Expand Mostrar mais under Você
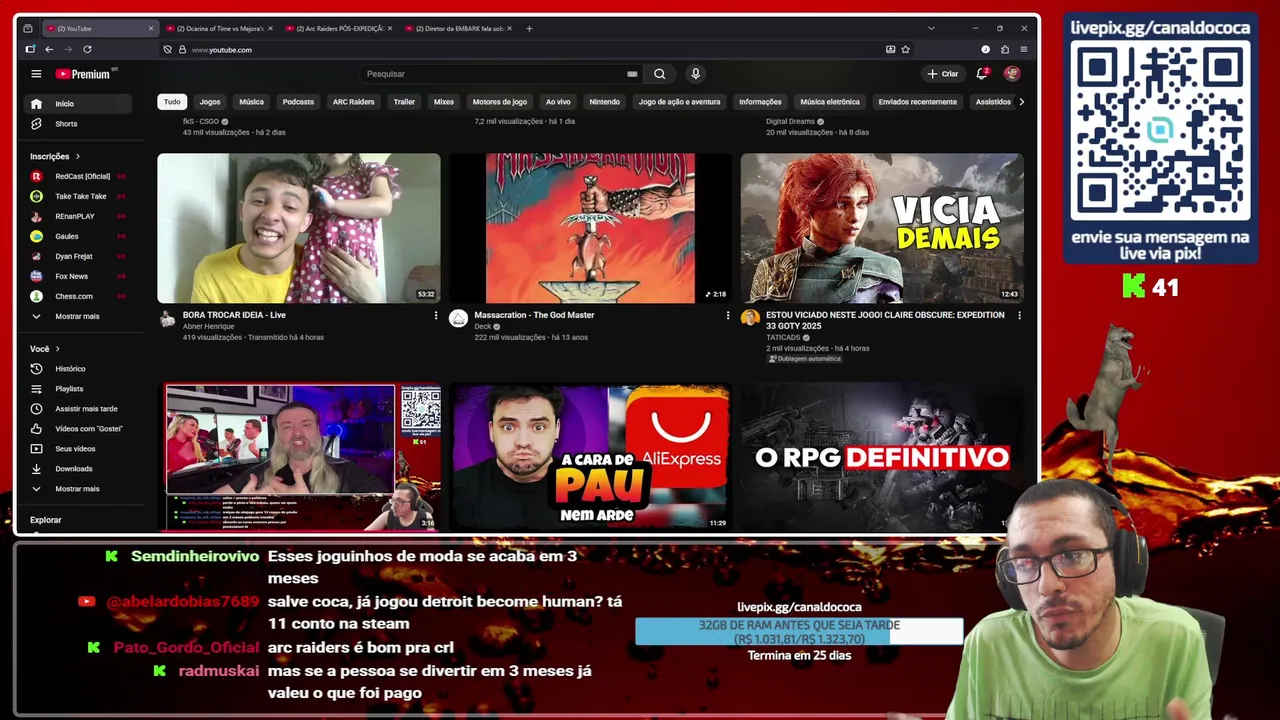This screenshot has height=720, width=1280. 78,489
